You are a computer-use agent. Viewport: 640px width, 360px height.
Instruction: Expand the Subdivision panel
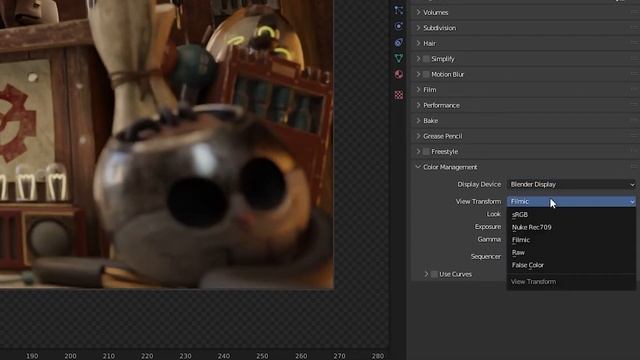(x=418, y=28)
